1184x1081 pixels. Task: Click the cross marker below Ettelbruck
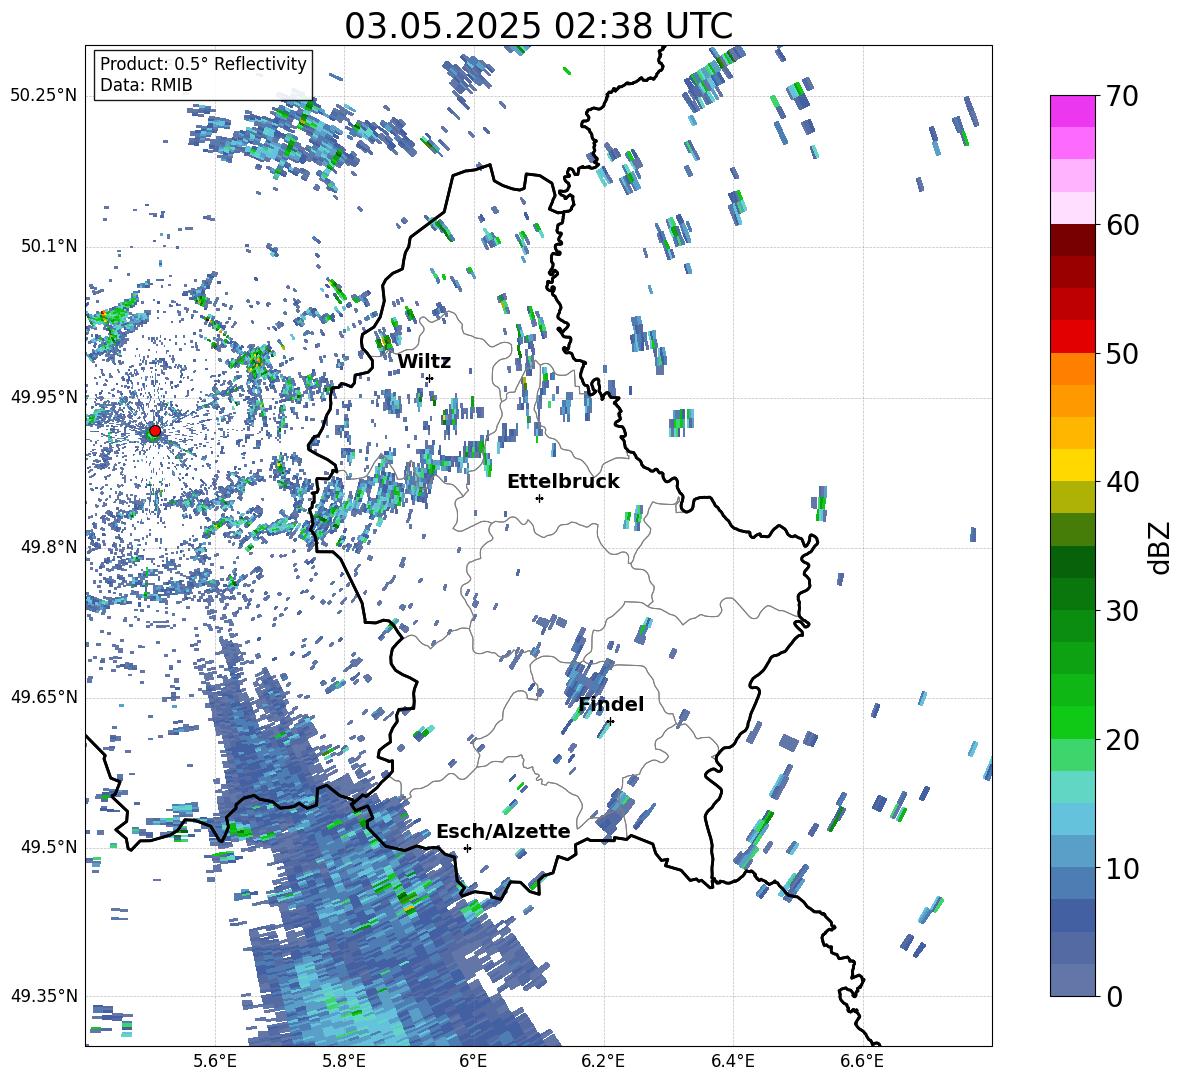(x=539, y=498)
